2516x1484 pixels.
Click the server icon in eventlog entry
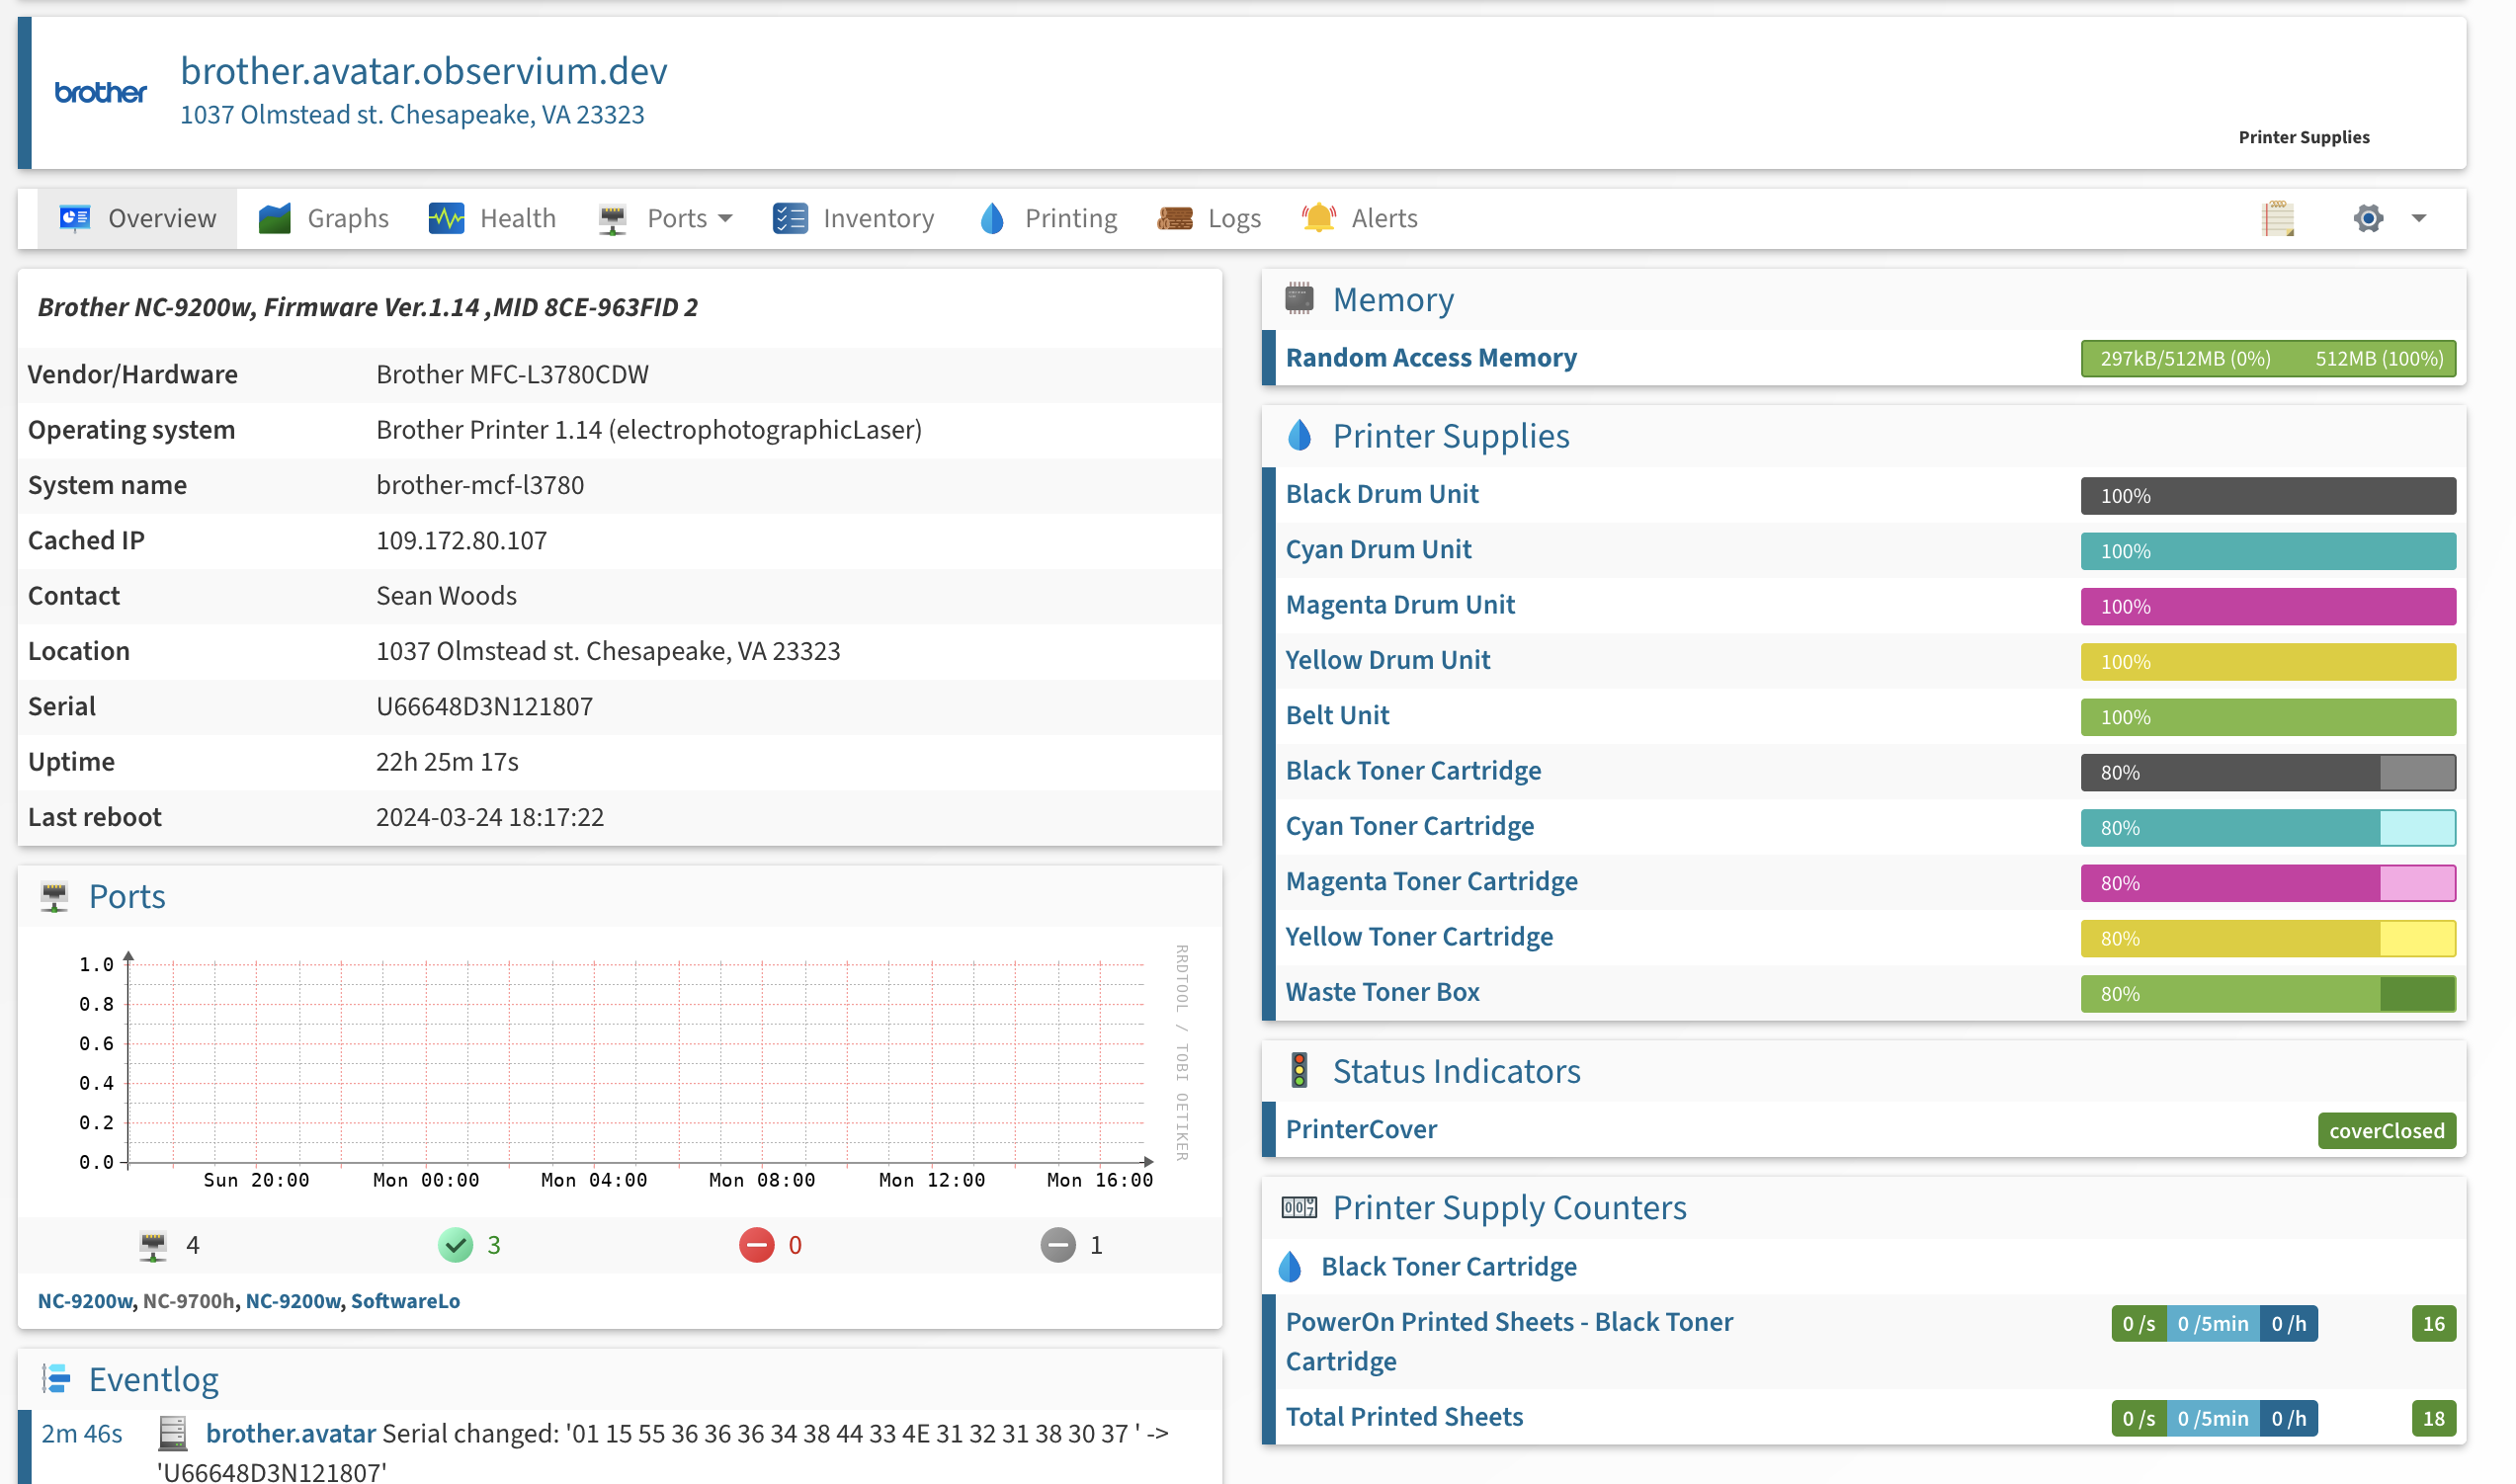tap(173, 1433)
